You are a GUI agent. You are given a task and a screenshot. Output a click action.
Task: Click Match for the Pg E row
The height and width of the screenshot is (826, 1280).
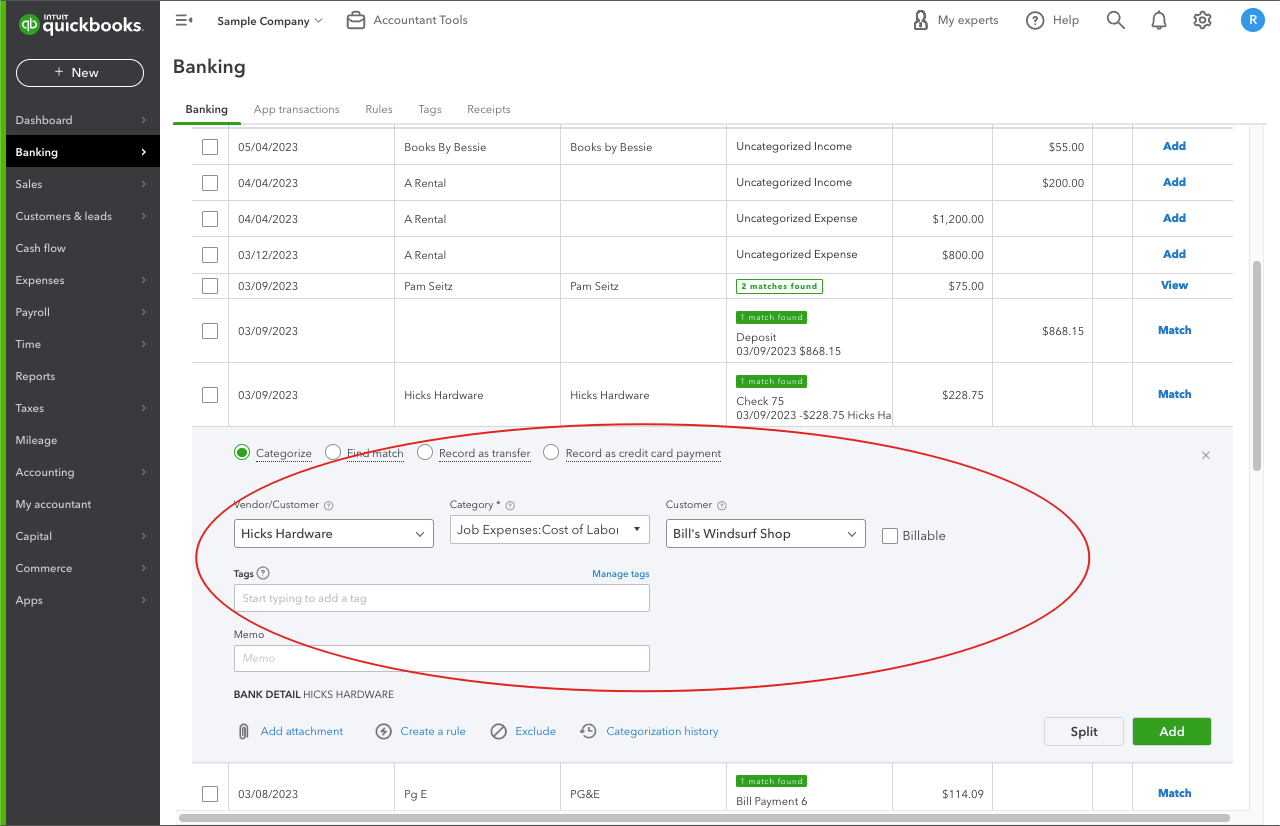[x=1174, y=793]
